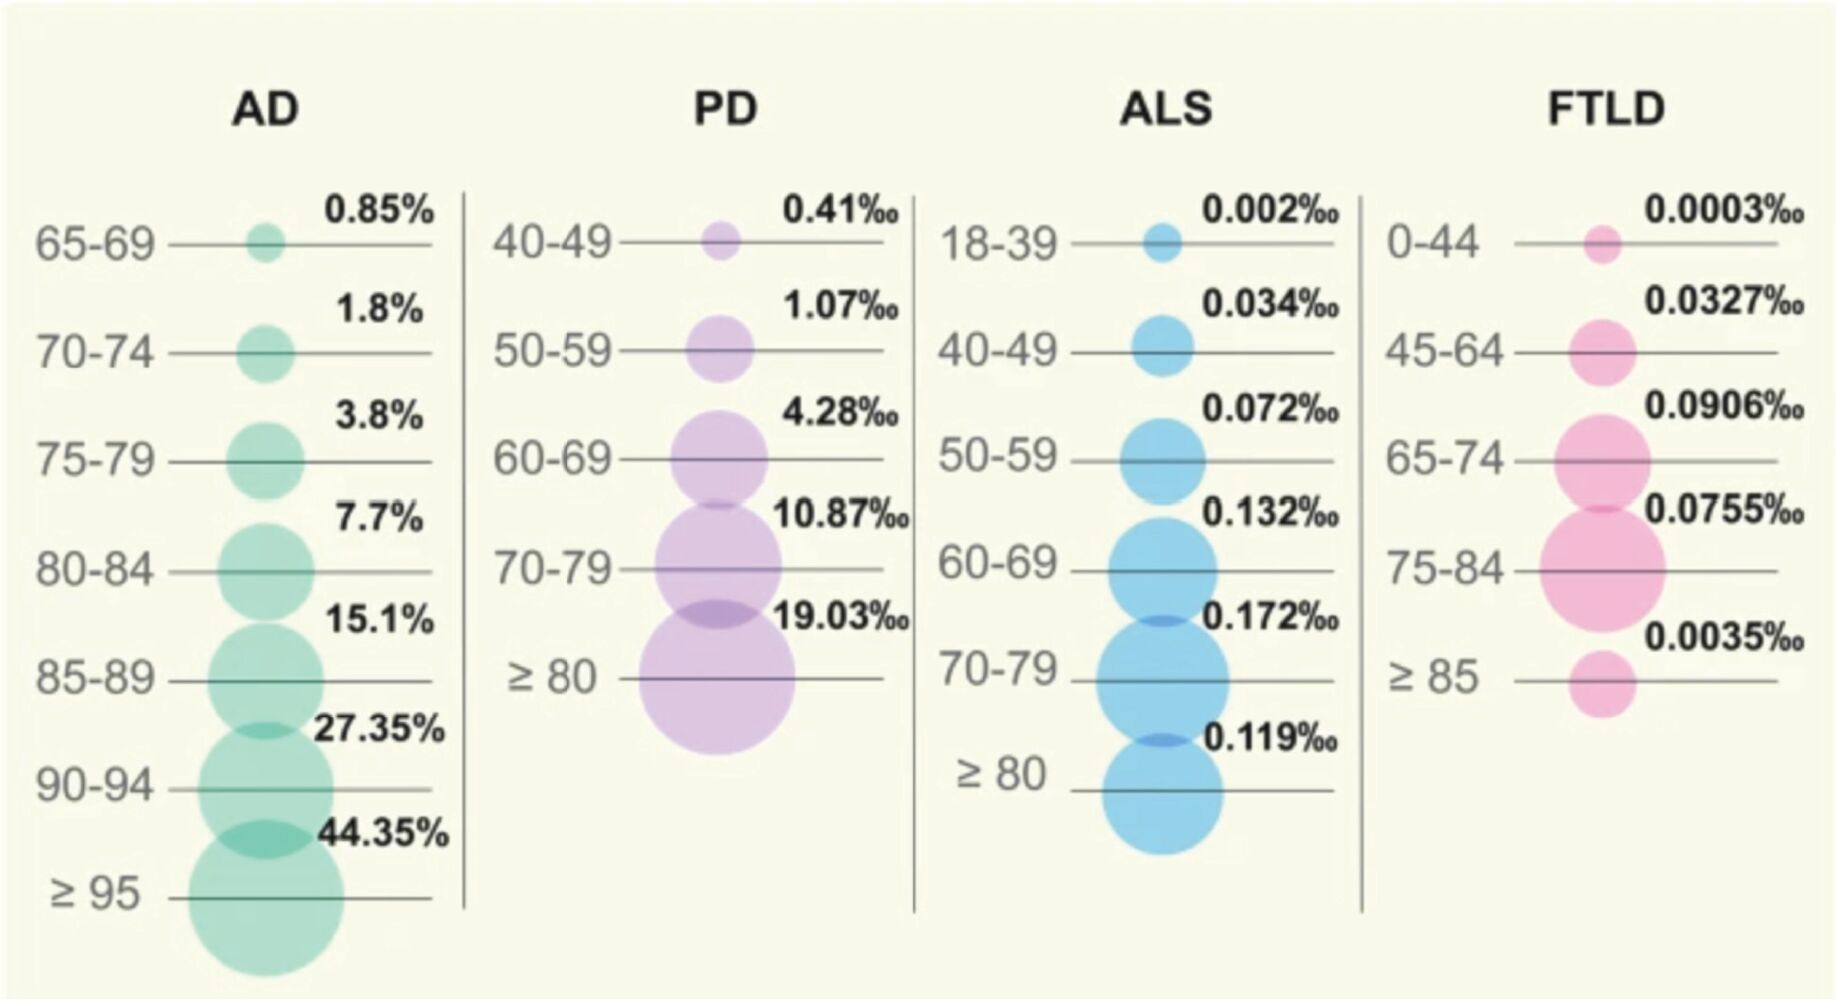
Task: Click the PD column heading
Action: (726, 109)
